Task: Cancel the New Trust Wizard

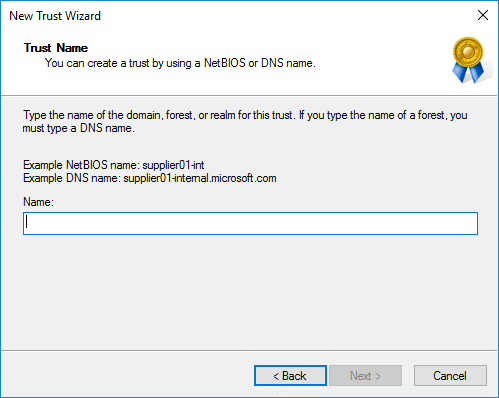Action: click(450, 376)
